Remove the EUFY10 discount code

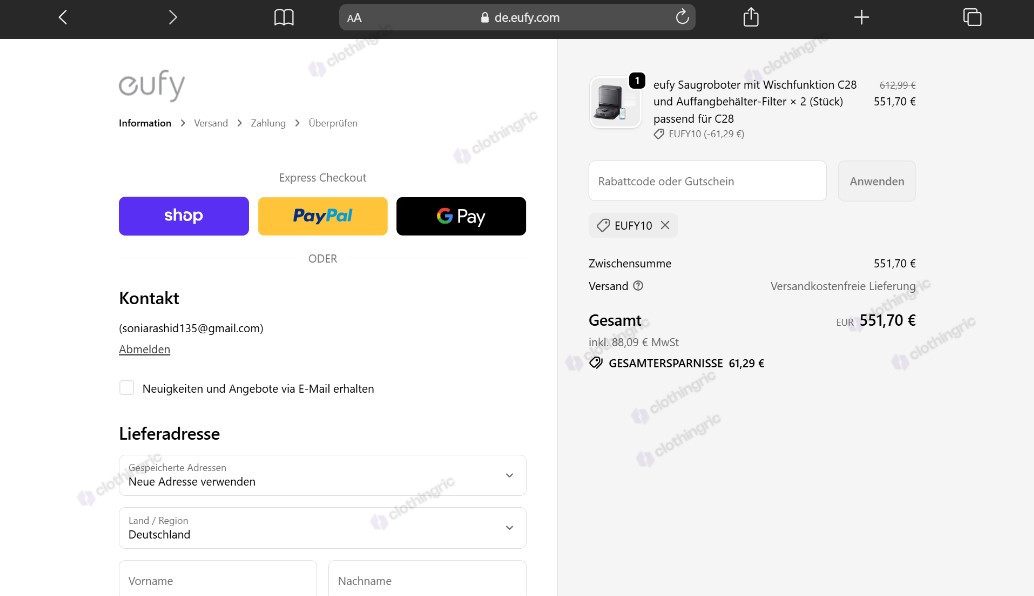[665, 225]
